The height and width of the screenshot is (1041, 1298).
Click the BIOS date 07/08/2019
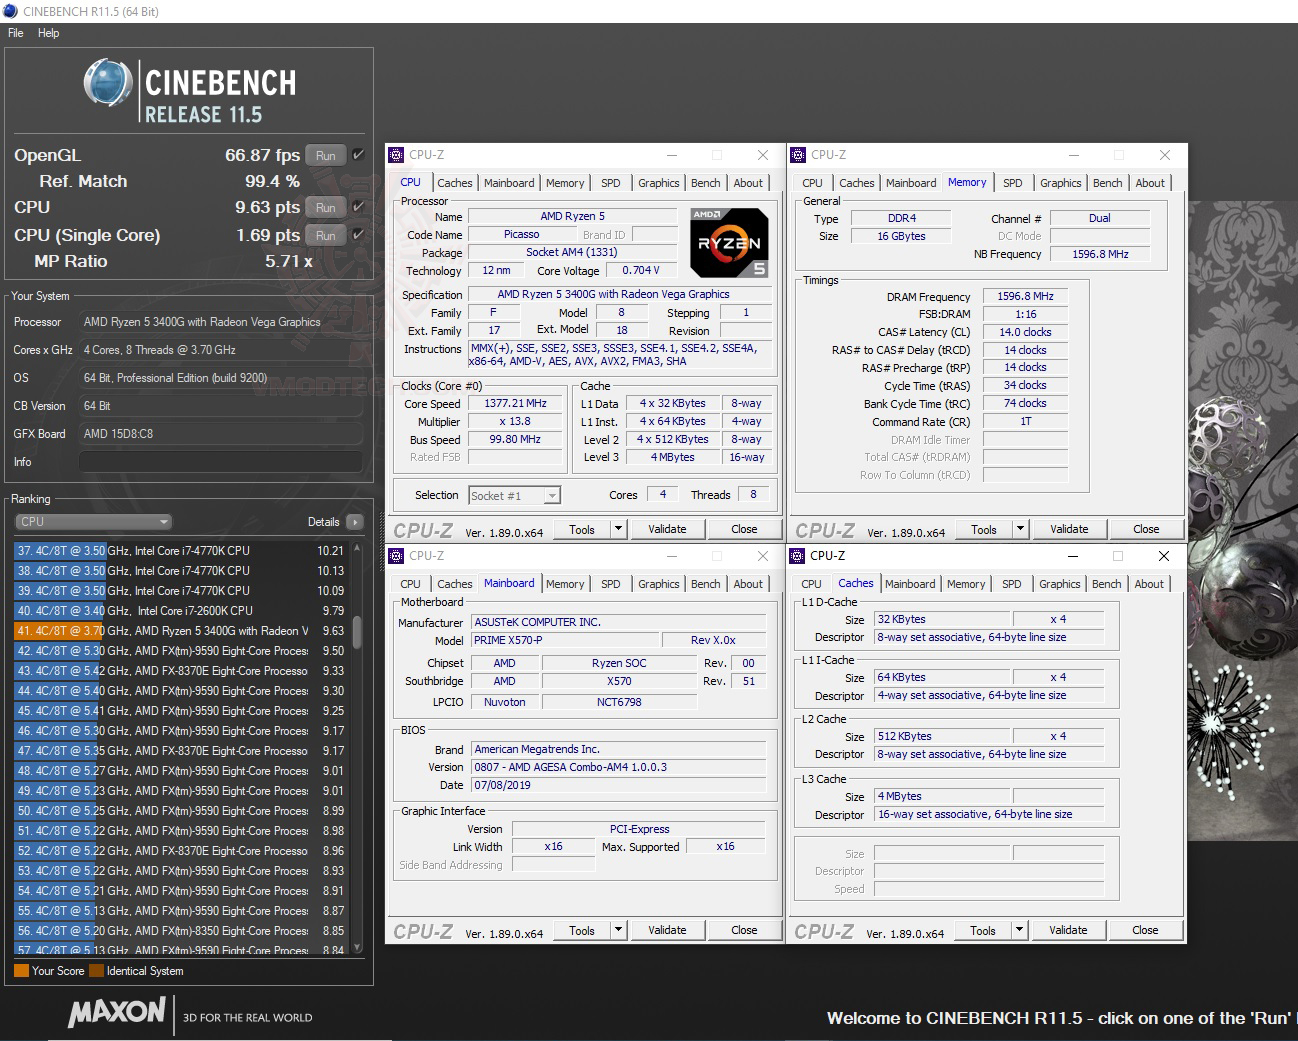click(x=620, y=785)
